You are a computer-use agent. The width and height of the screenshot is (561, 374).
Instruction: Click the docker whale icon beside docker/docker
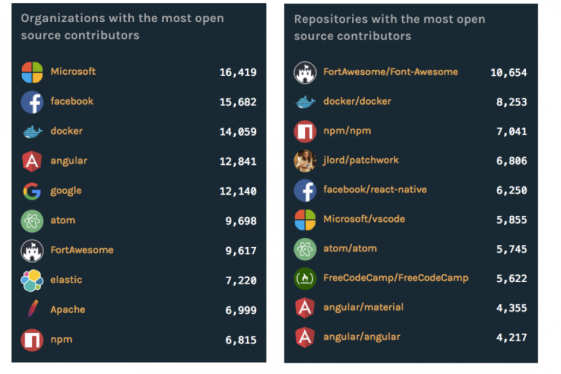click(x=305, y=102)
